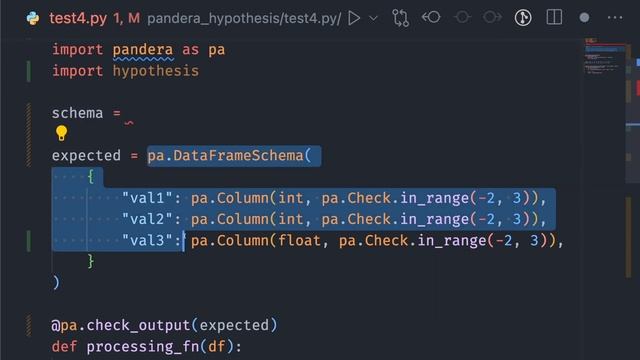The width and height of the screenshot is (640, 360).
Task: Open the more actions ellipsis menu
Action: [615, 18]
